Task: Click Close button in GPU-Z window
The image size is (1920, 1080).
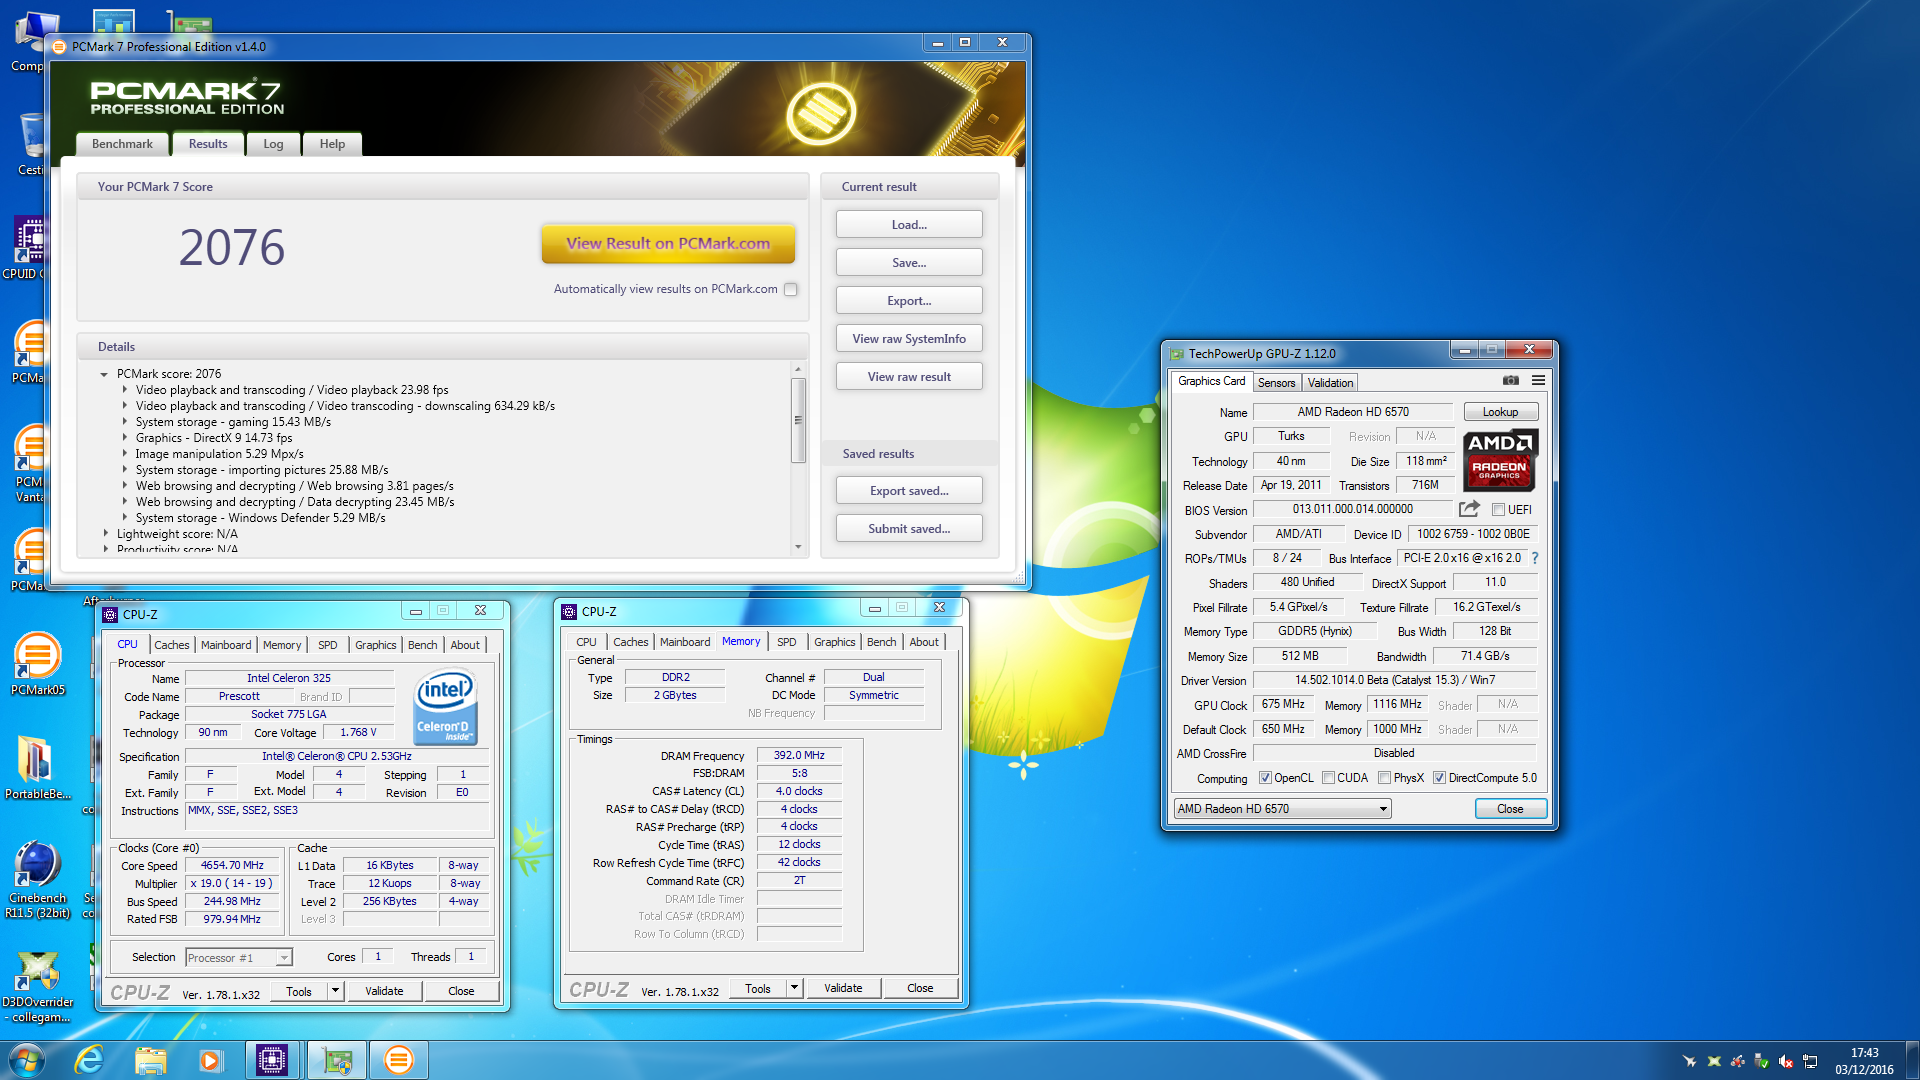Action: coord(1510,809)
